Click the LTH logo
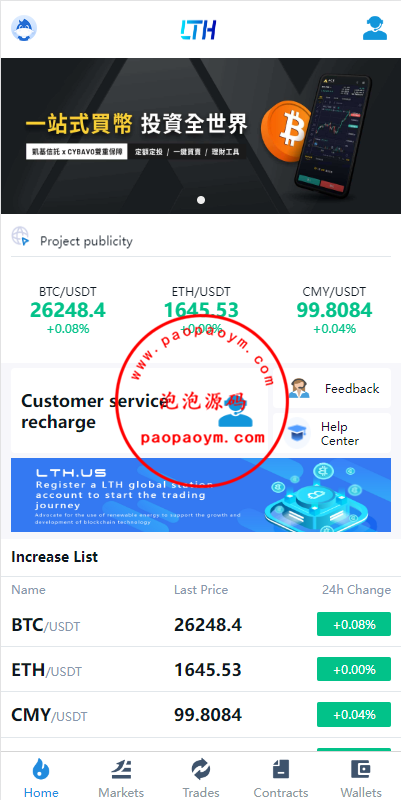The height and width of the screenshot is (800, 401). click(x=198, y=30)
